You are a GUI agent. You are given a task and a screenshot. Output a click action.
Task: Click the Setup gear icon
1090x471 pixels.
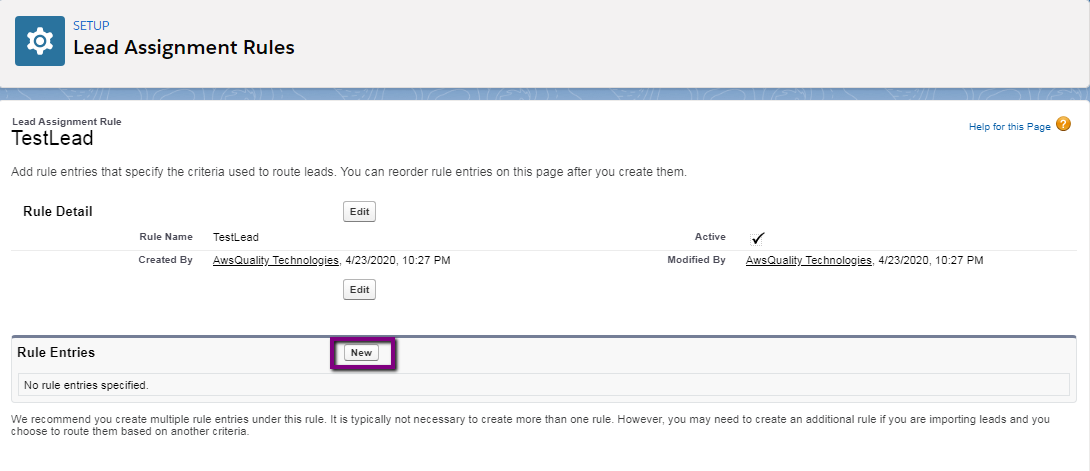click(40, 41)
